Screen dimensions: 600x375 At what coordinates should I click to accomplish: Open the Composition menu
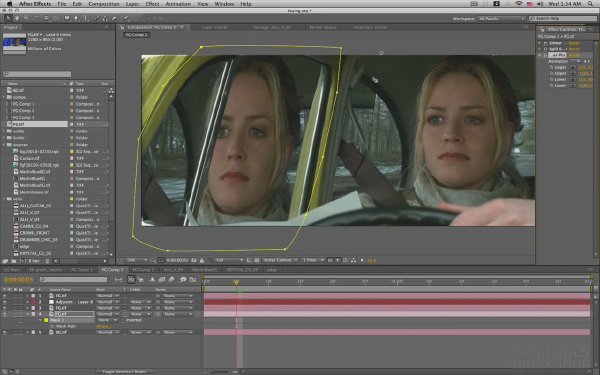click(x=104, y=4)
